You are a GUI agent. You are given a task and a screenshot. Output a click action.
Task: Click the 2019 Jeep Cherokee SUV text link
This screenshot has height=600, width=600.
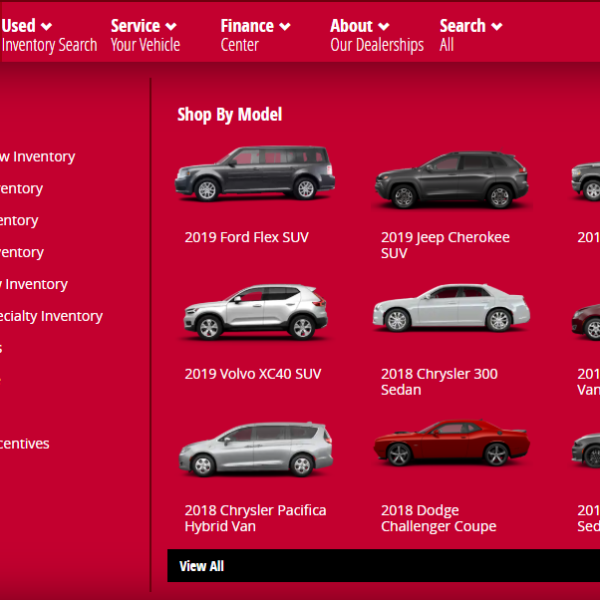[445, 245]
